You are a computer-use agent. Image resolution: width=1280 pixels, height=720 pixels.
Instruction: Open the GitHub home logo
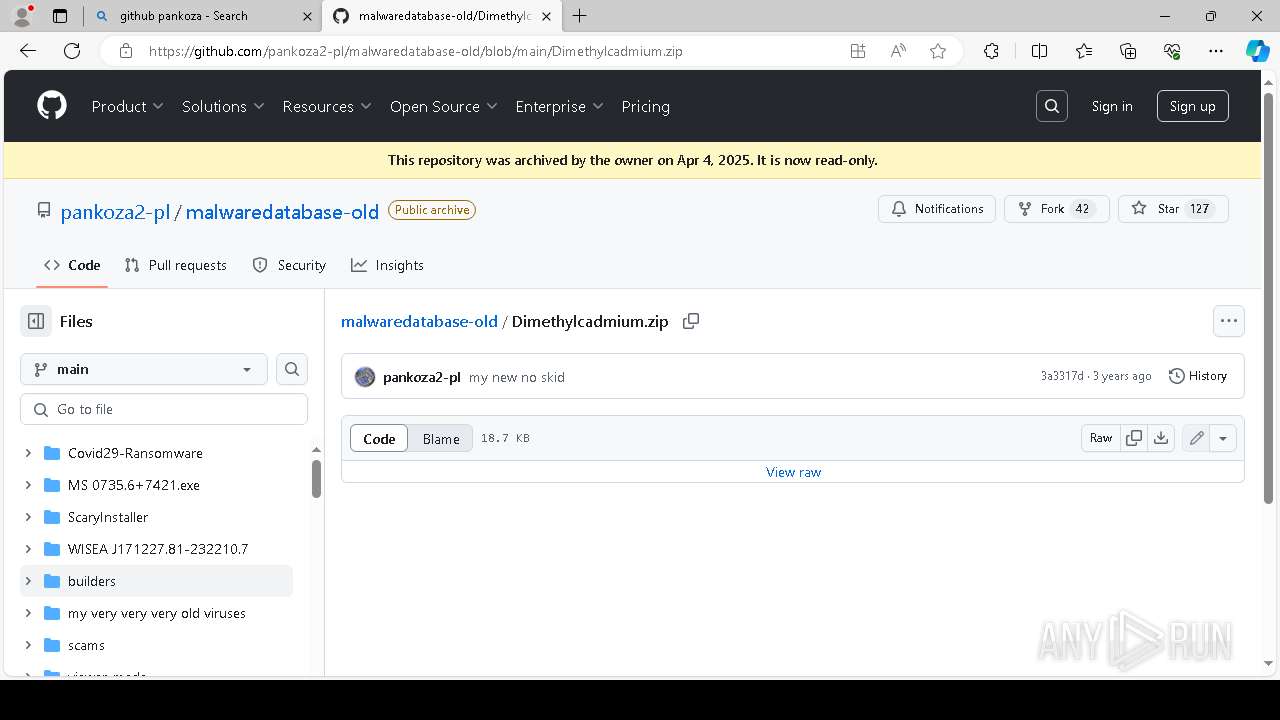click(x=52, y=106)
